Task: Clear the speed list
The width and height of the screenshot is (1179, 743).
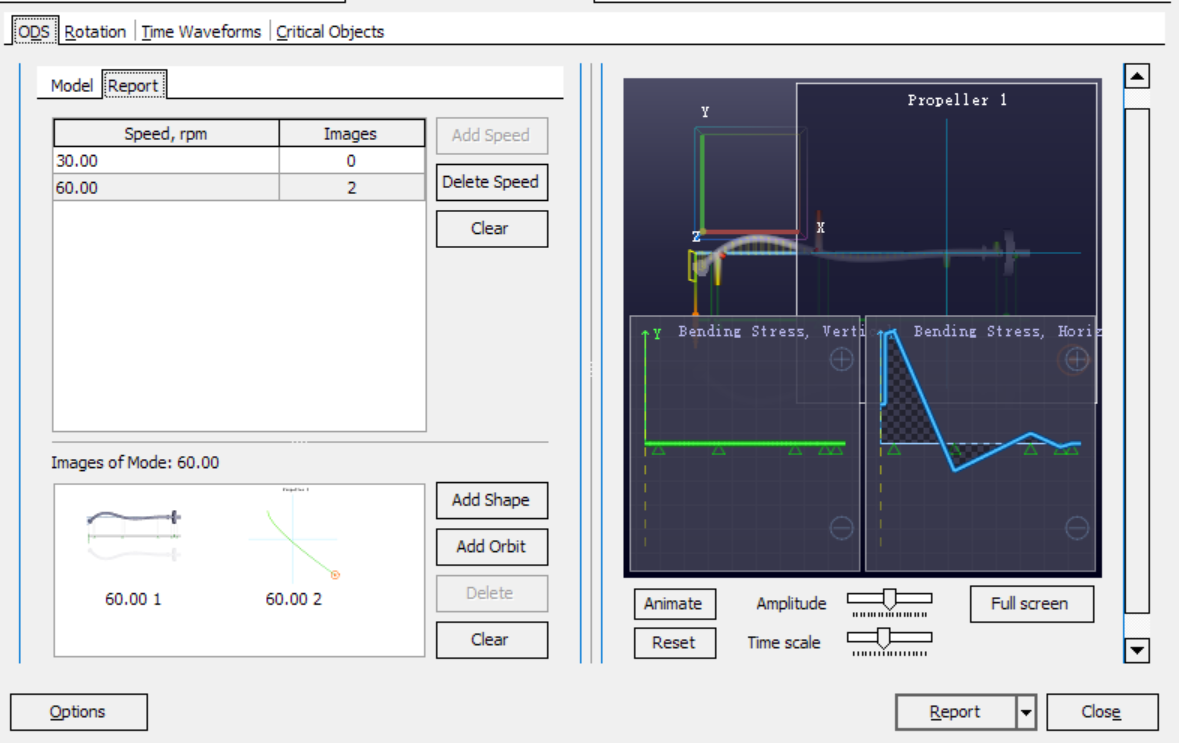Action: [x=491, y=229]
